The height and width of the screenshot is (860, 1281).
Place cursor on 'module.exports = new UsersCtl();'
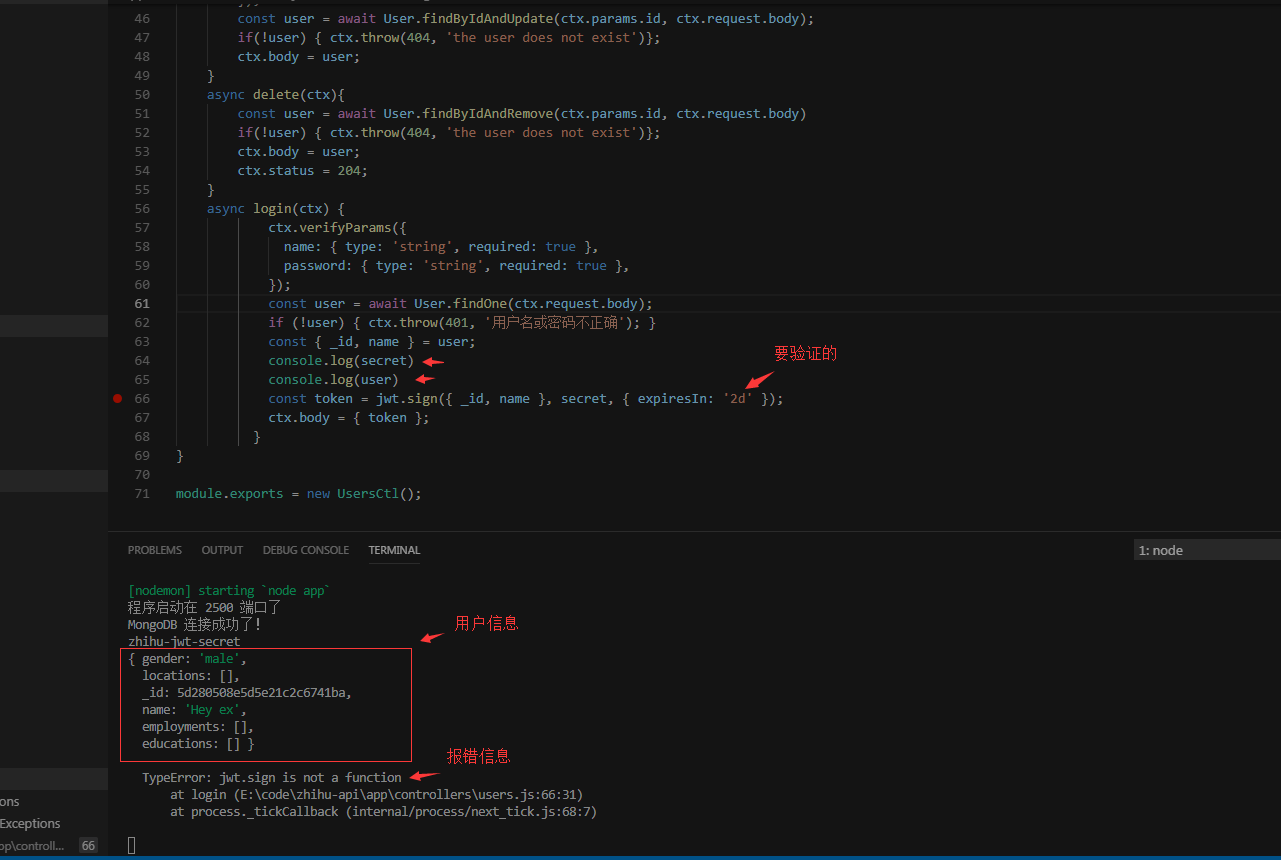point(299,493)
